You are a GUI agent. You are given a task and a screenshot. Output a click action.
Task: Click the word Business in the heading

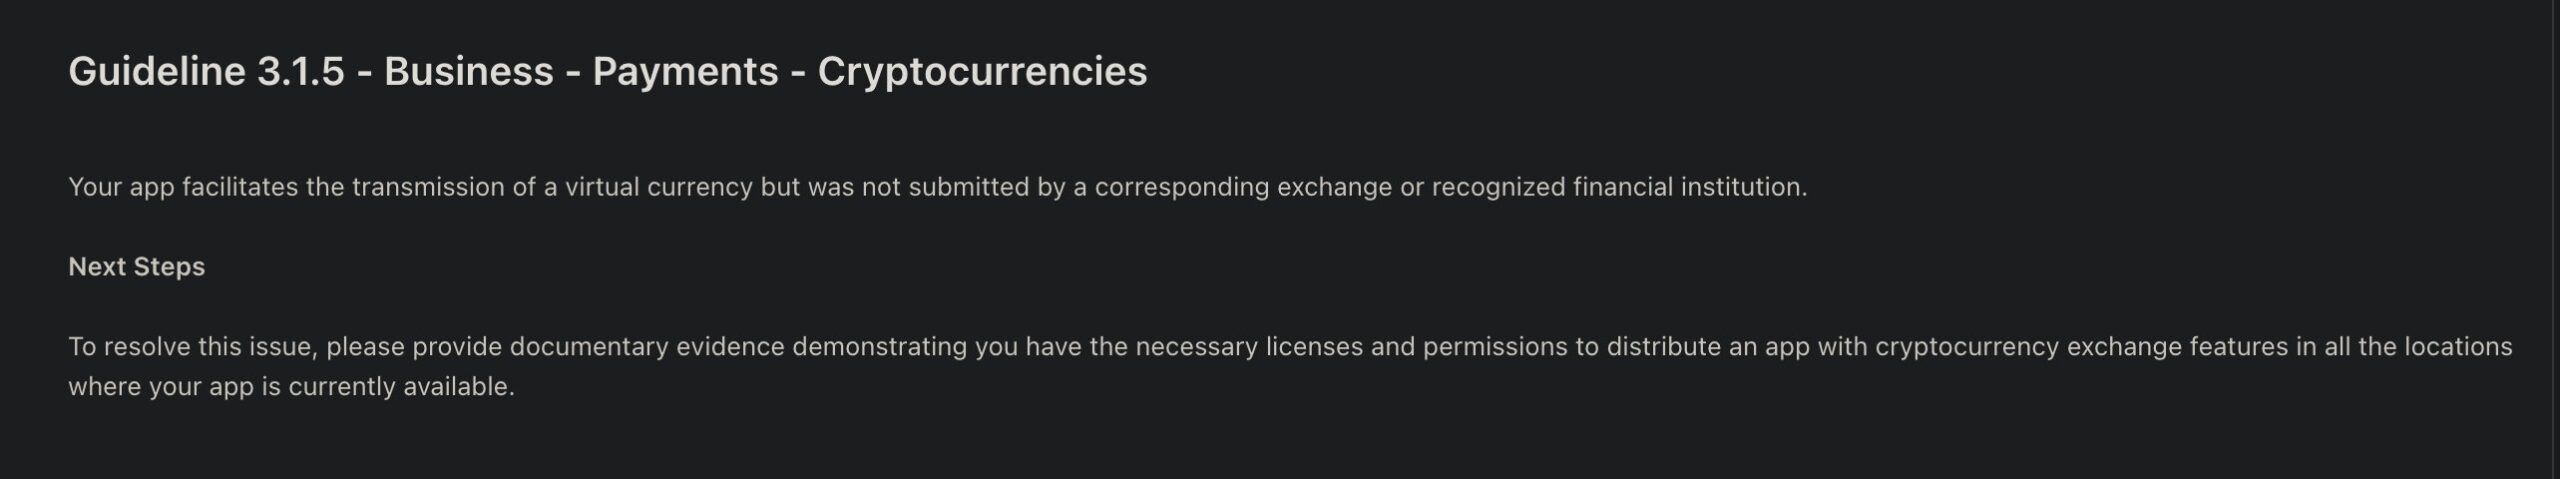tap(468, 72)
